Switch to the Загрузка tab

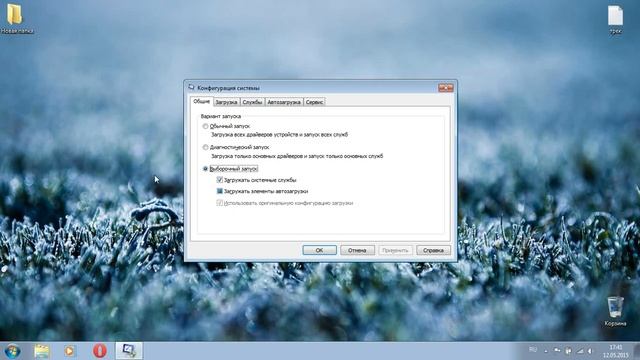226,102
